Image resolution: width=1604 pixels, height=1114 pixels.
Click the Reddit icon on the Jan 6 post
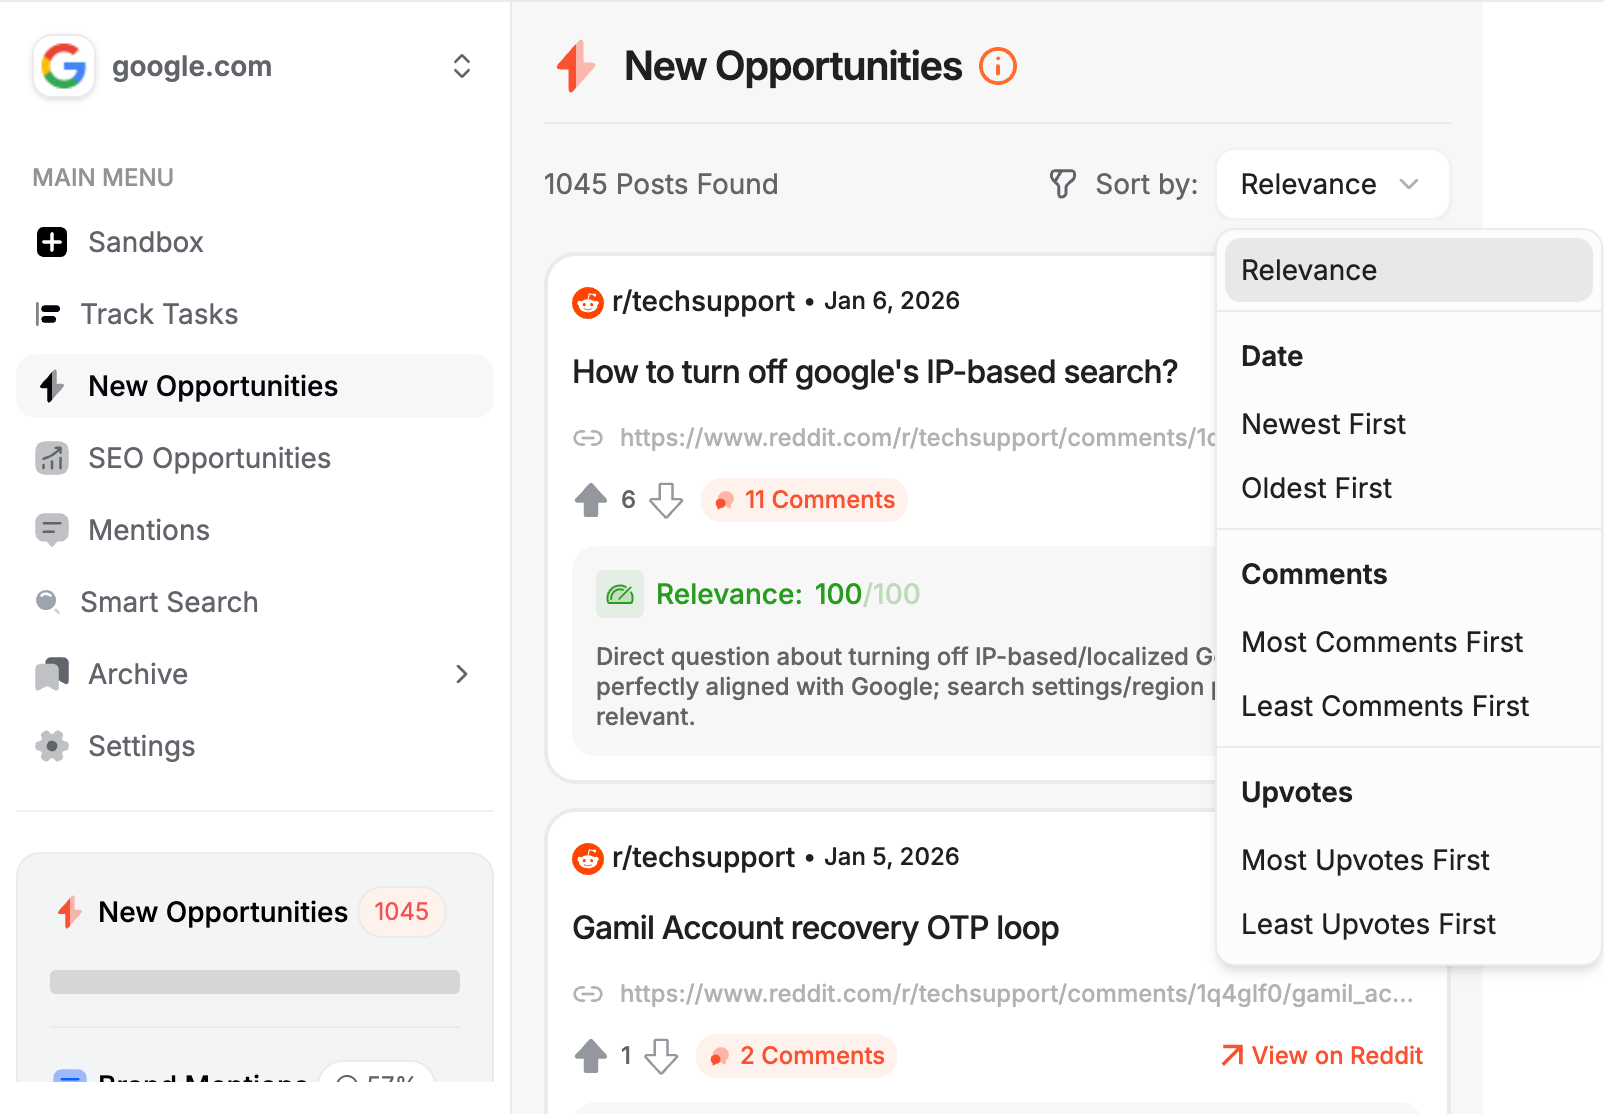pyautogui.click(x=588, y=302)
